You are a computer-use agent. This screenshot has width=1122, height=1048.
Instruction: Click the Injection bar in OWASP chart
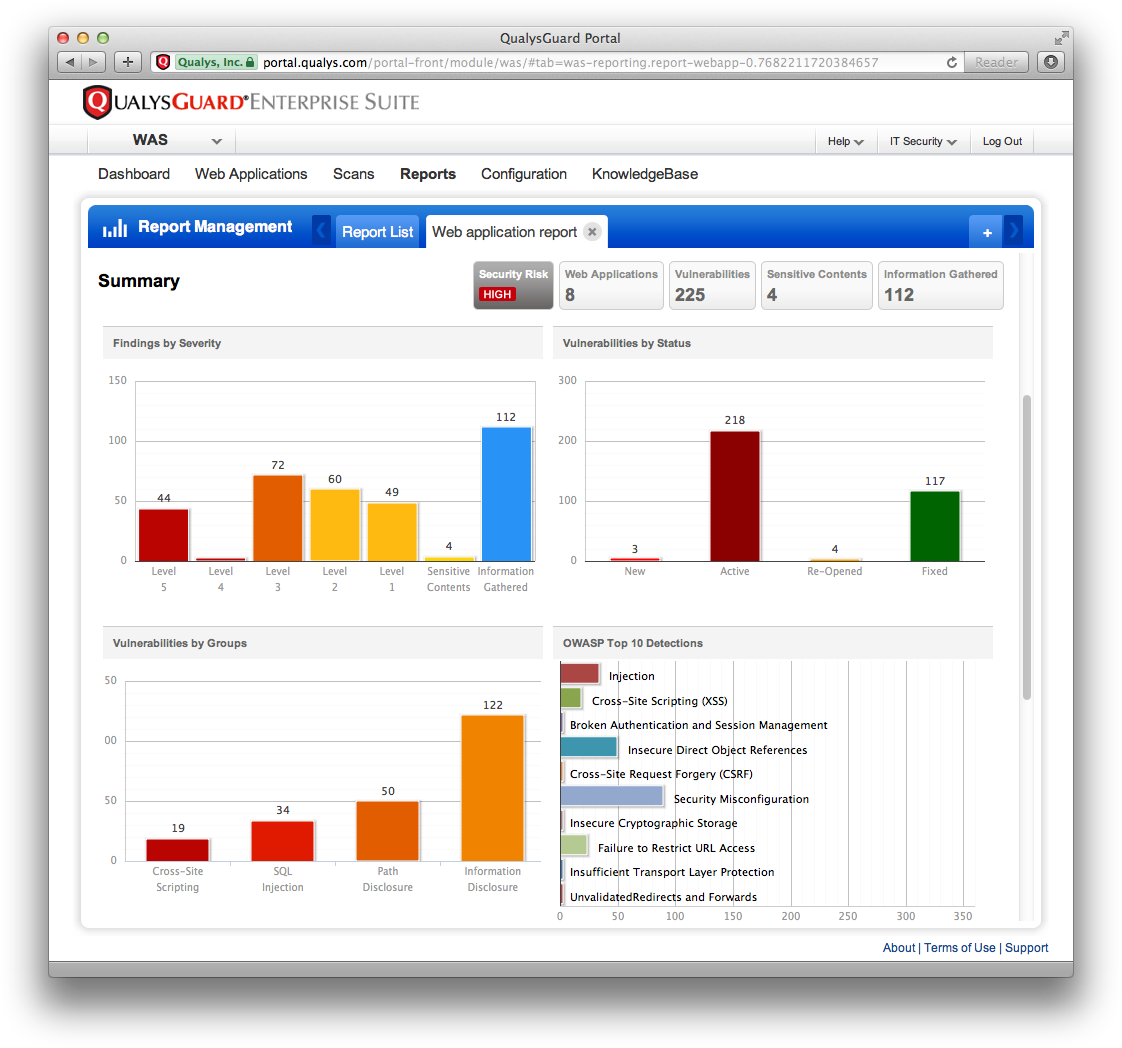[580, 673]
